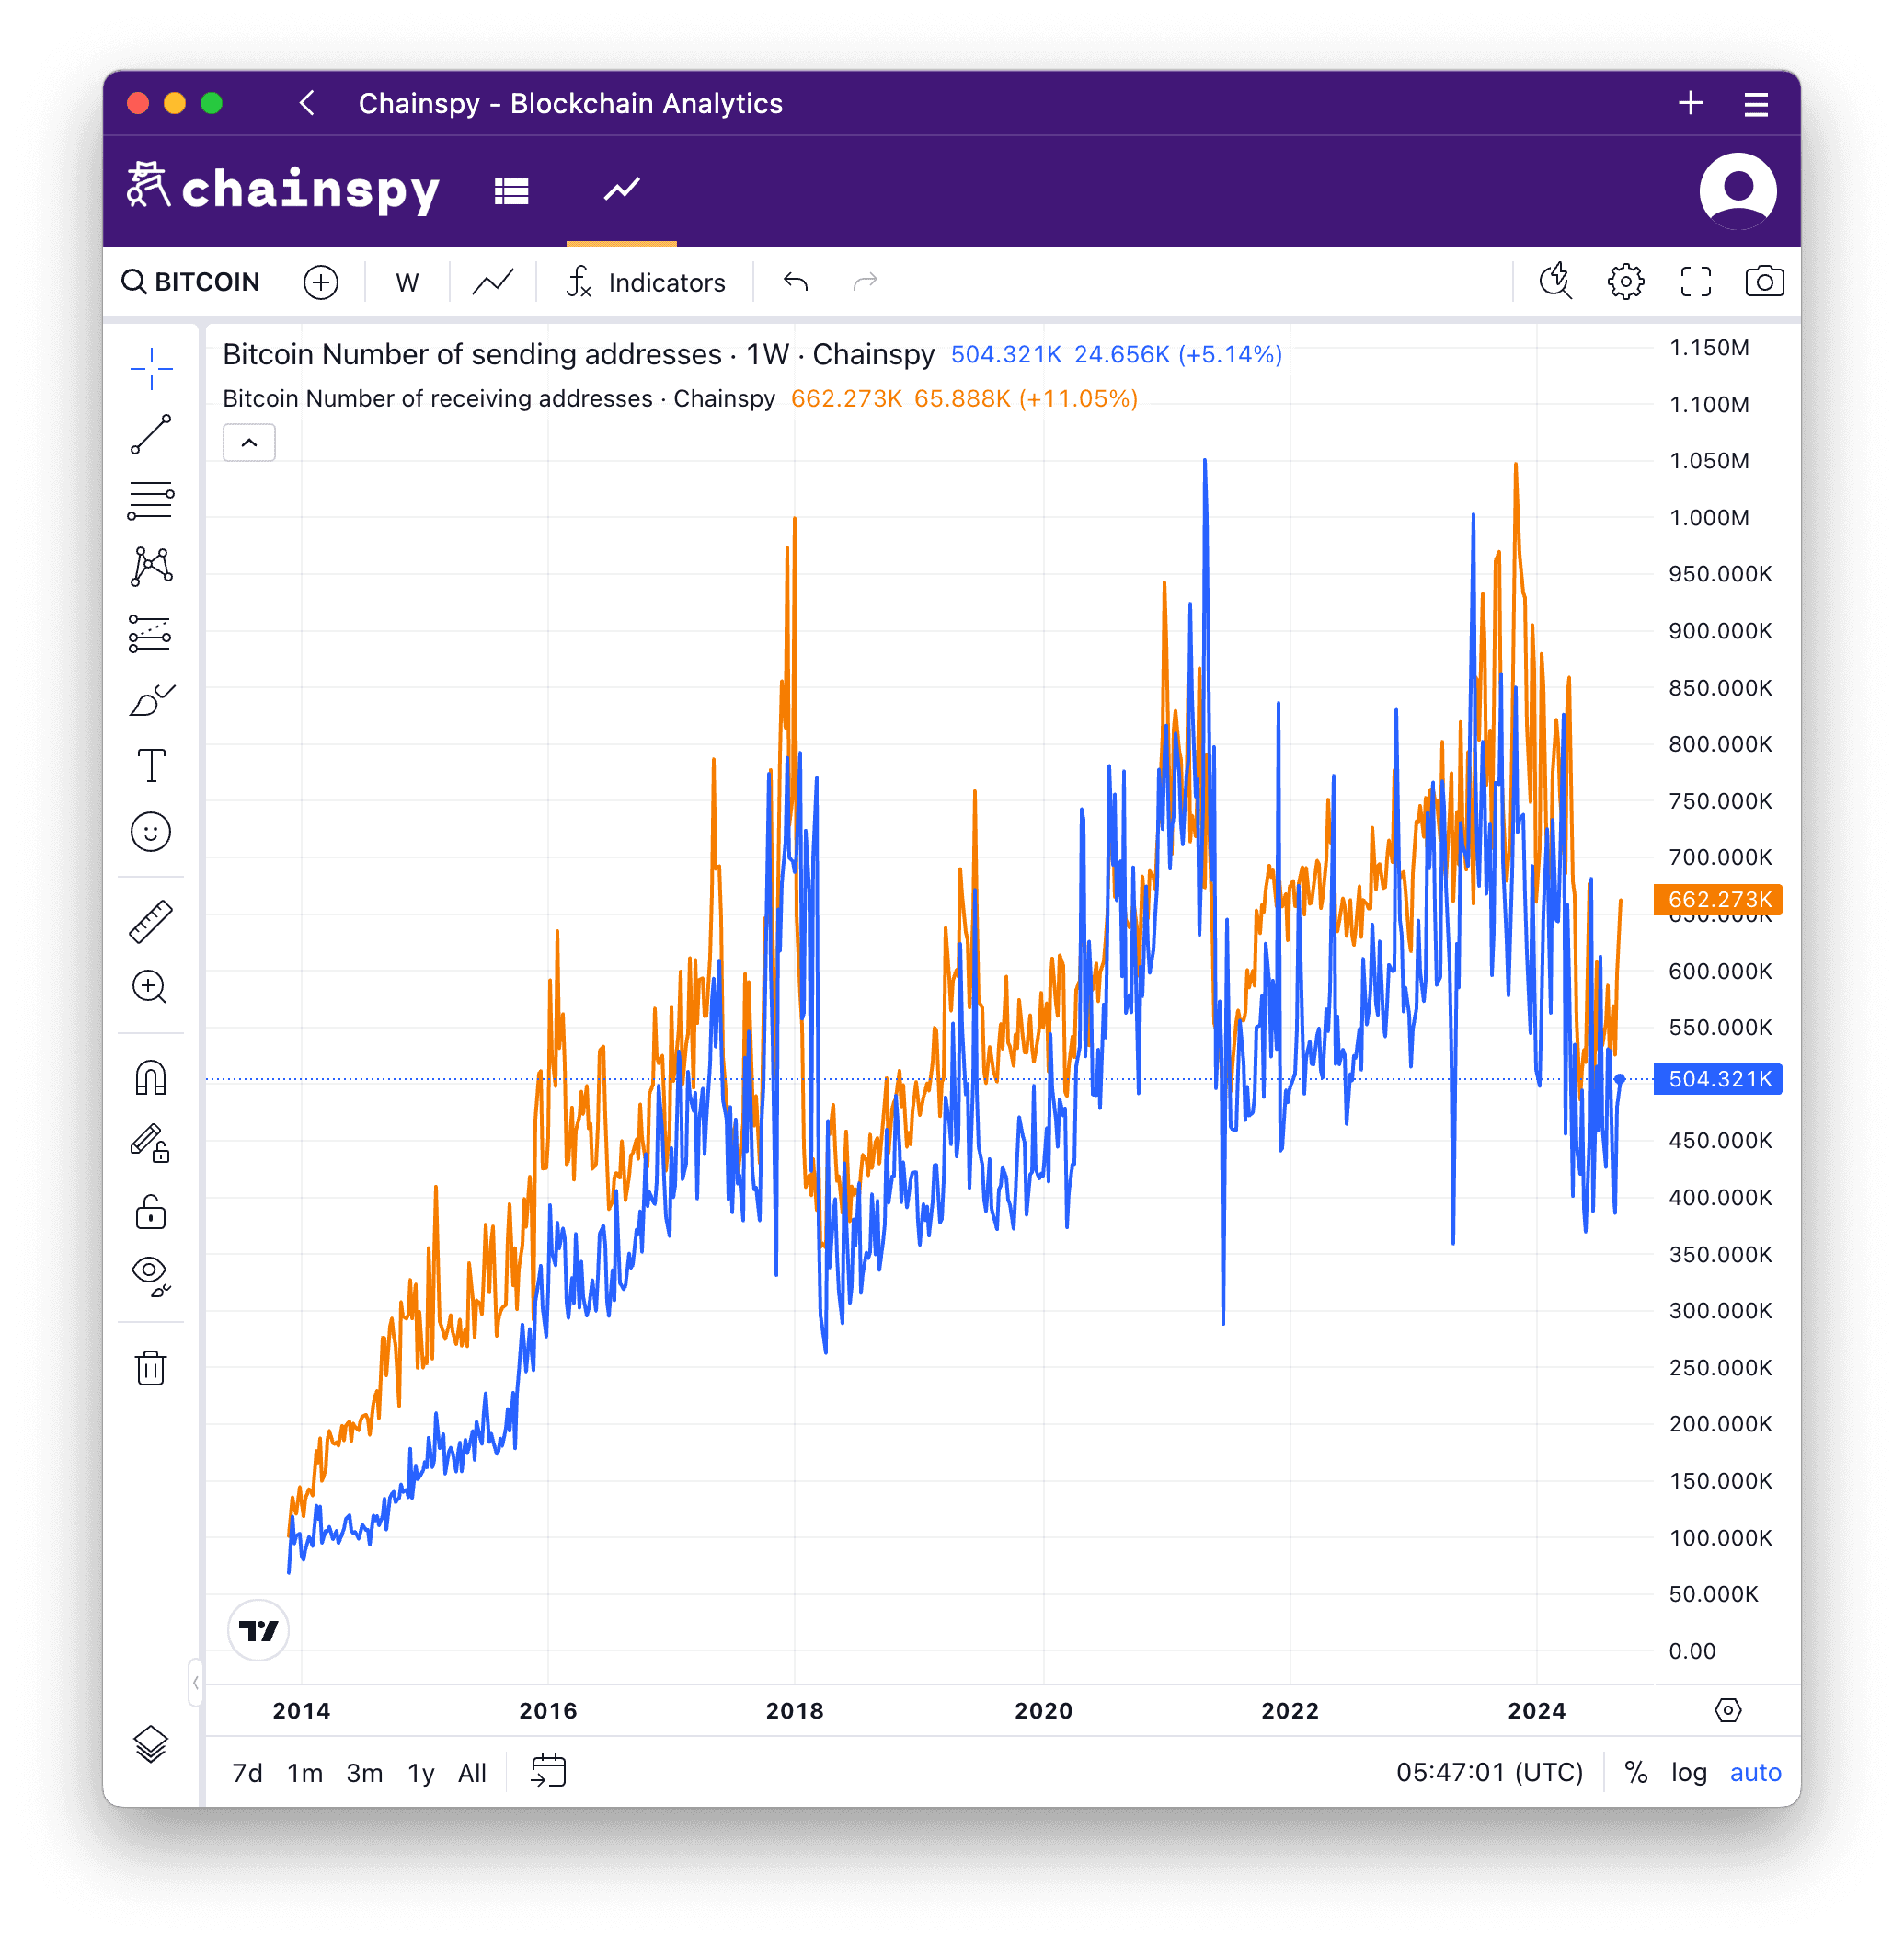The height and width of the screenshot is (1943, 1904).
Task: Toggle log scale mode
Action: click(x=1689, y=1773)
